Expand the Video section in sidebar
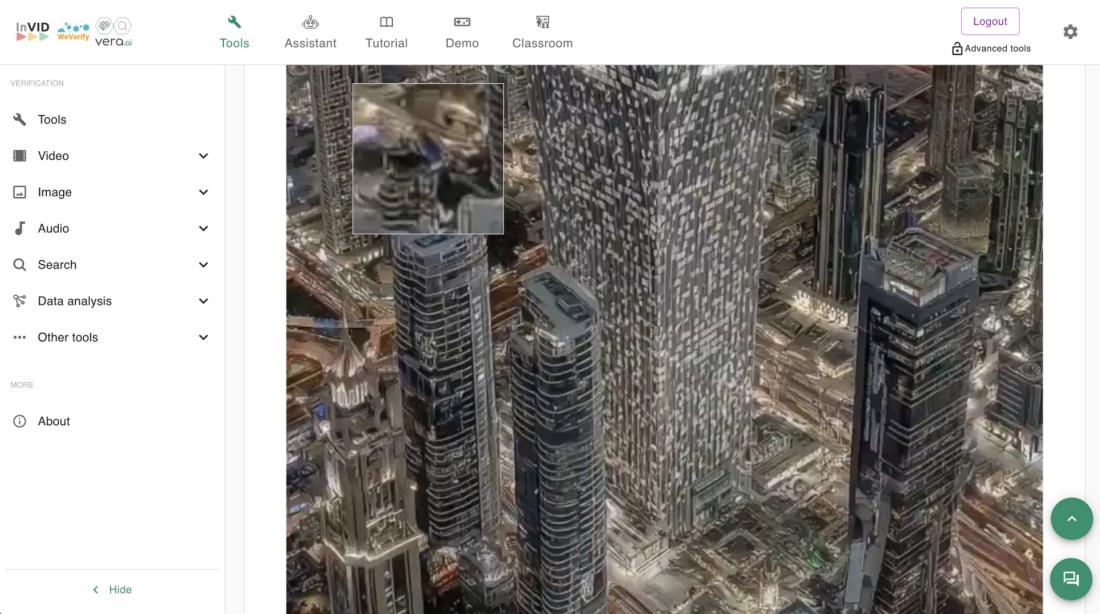This screenshot has width=1100, height=614. (x=203, y=156)
